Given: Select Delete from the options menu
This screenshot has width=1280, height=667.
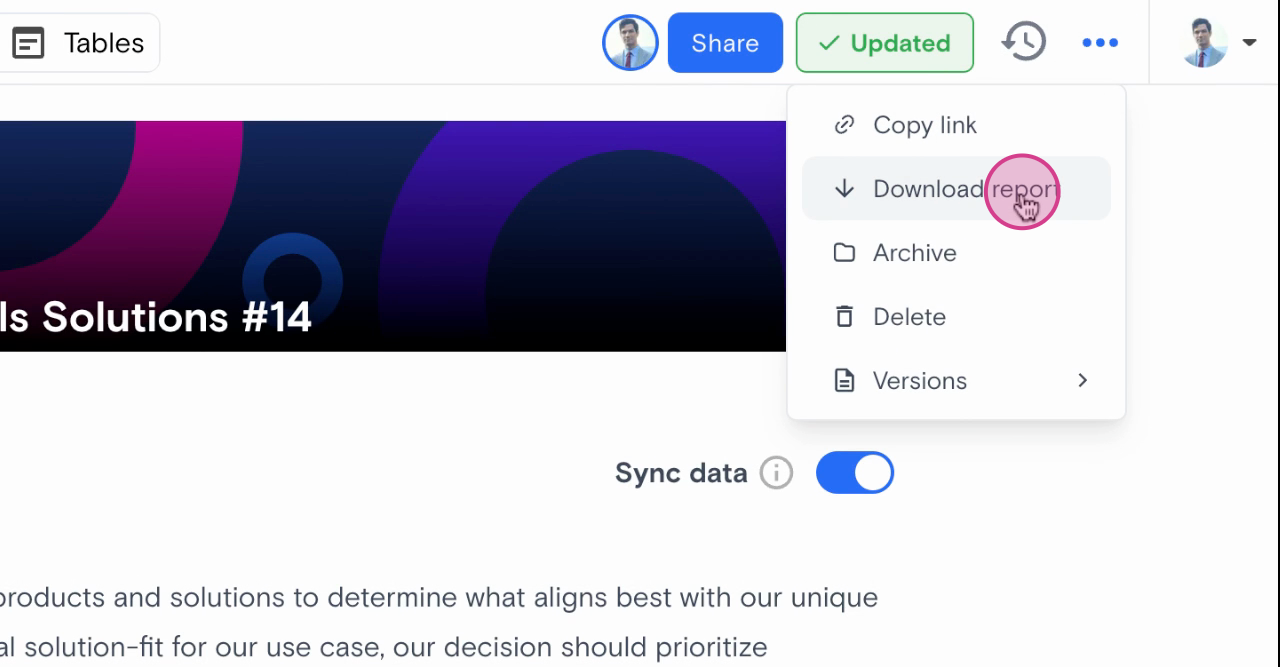Looking at the screenshot, I should [909, 317].
